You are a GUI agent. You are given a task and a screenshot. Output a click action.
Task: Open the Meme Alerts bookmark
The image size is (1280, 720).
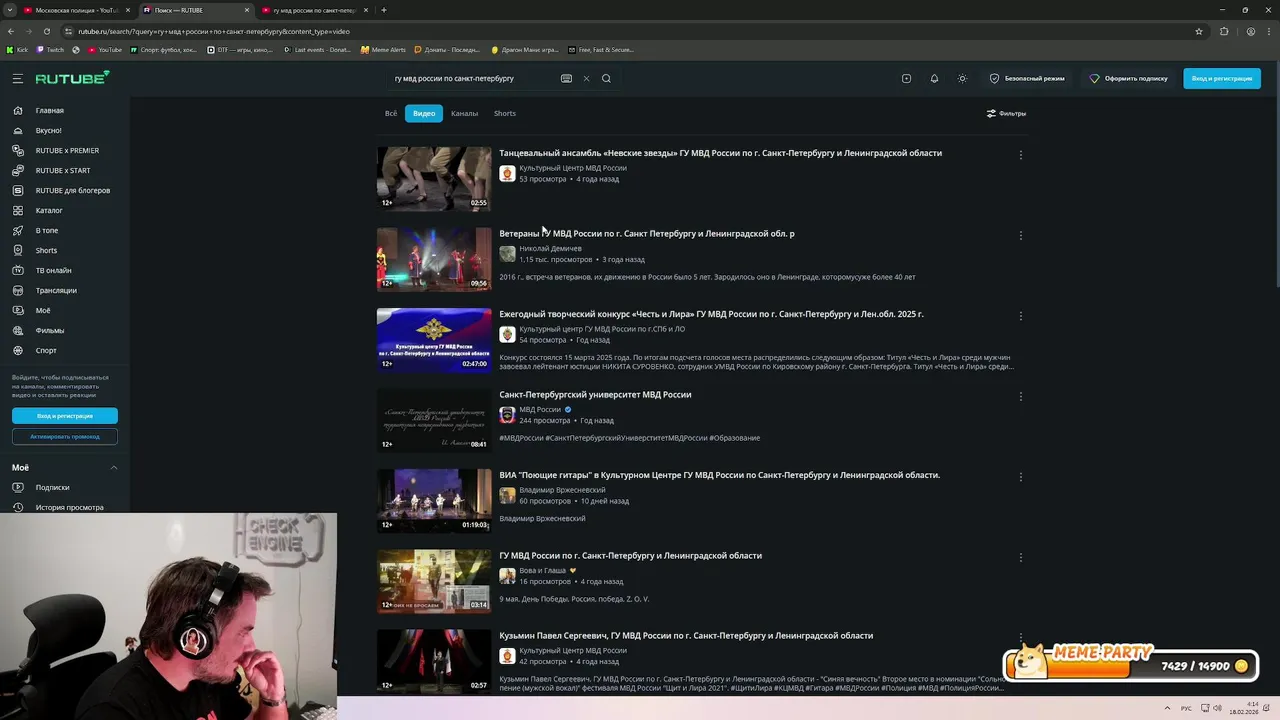(383, 49)
